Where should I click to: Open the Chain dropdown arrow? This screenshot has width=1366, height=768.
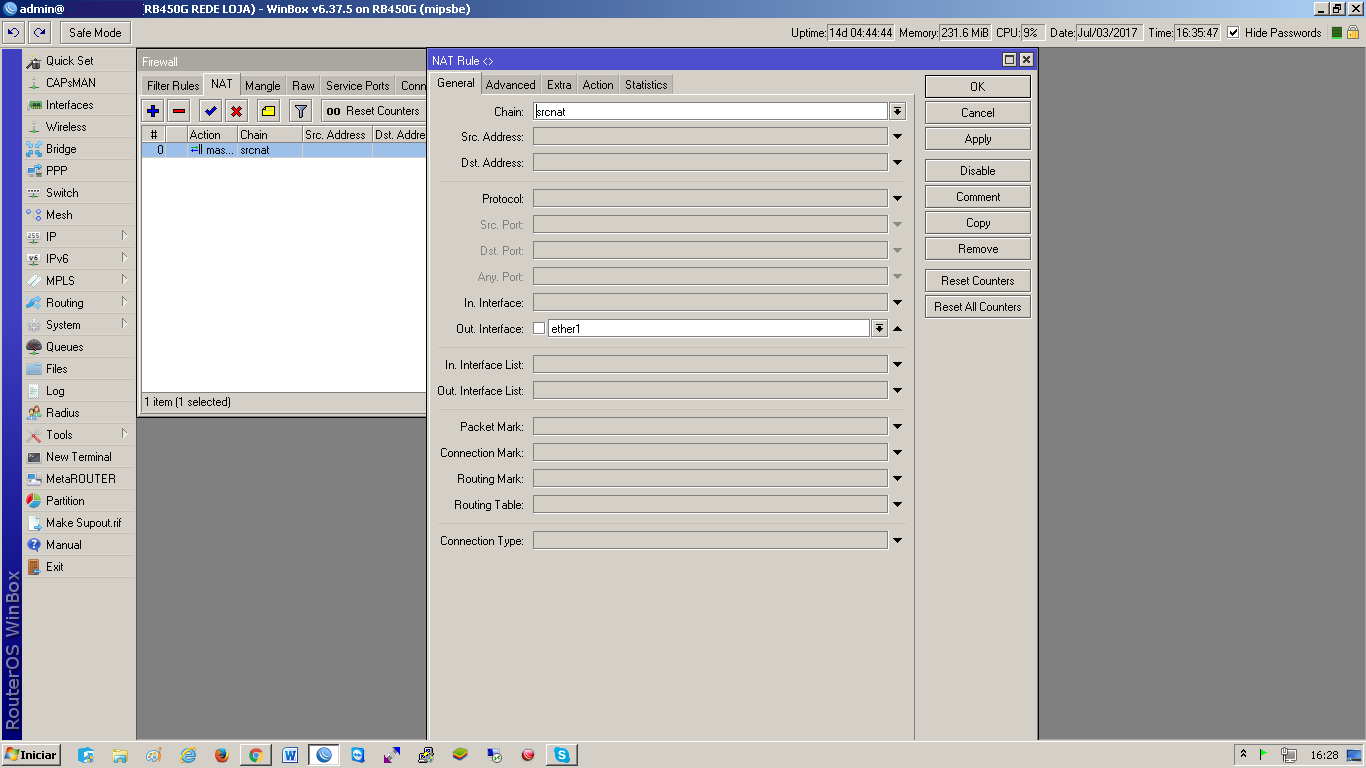pyautogui.click(x=897, y=111)
